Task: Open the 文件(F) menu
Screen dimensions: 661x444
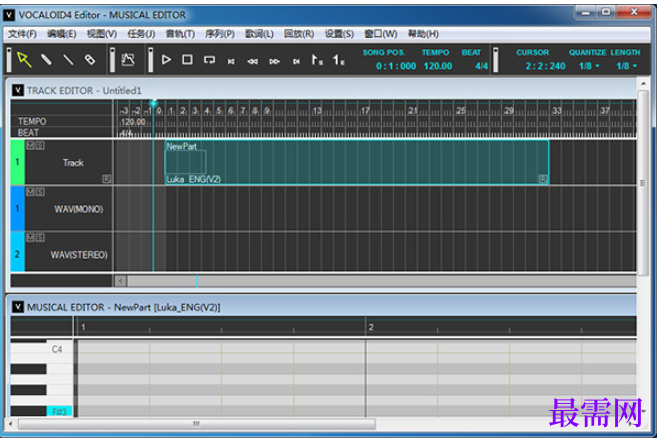Action: click(x=22, y=34)
